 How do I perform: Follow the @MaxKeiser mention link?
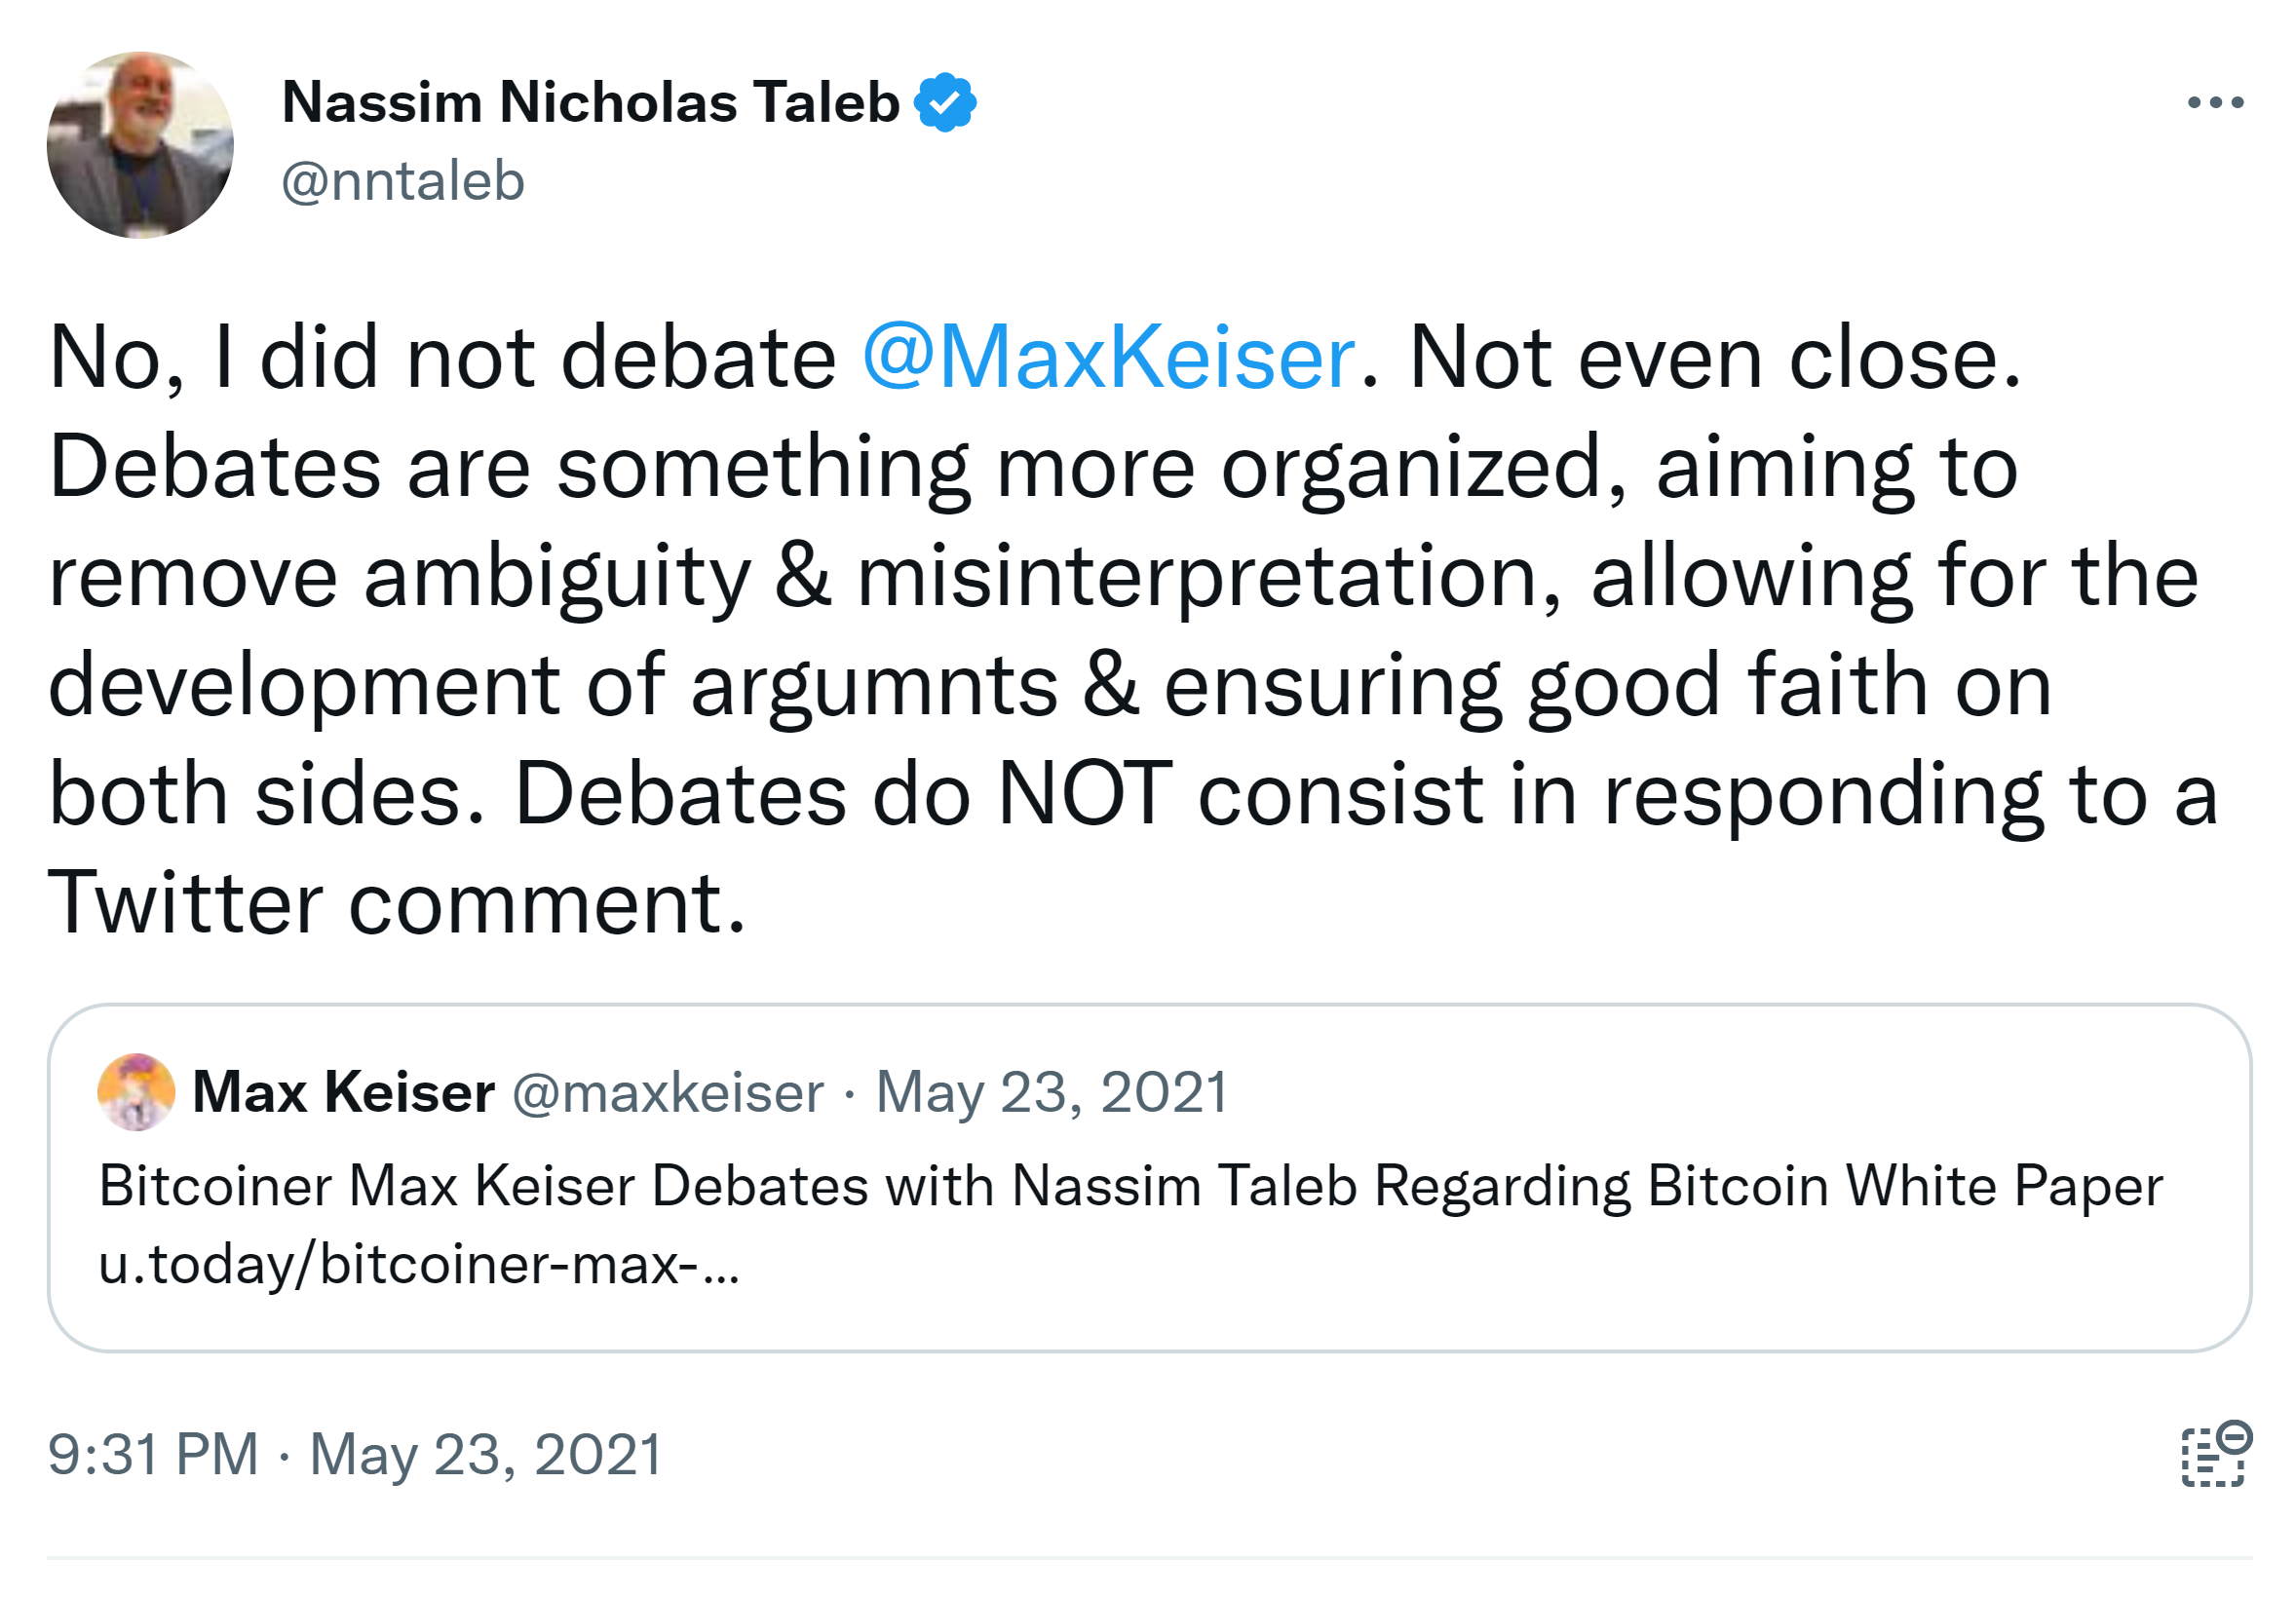click(x=1108, y=357)
